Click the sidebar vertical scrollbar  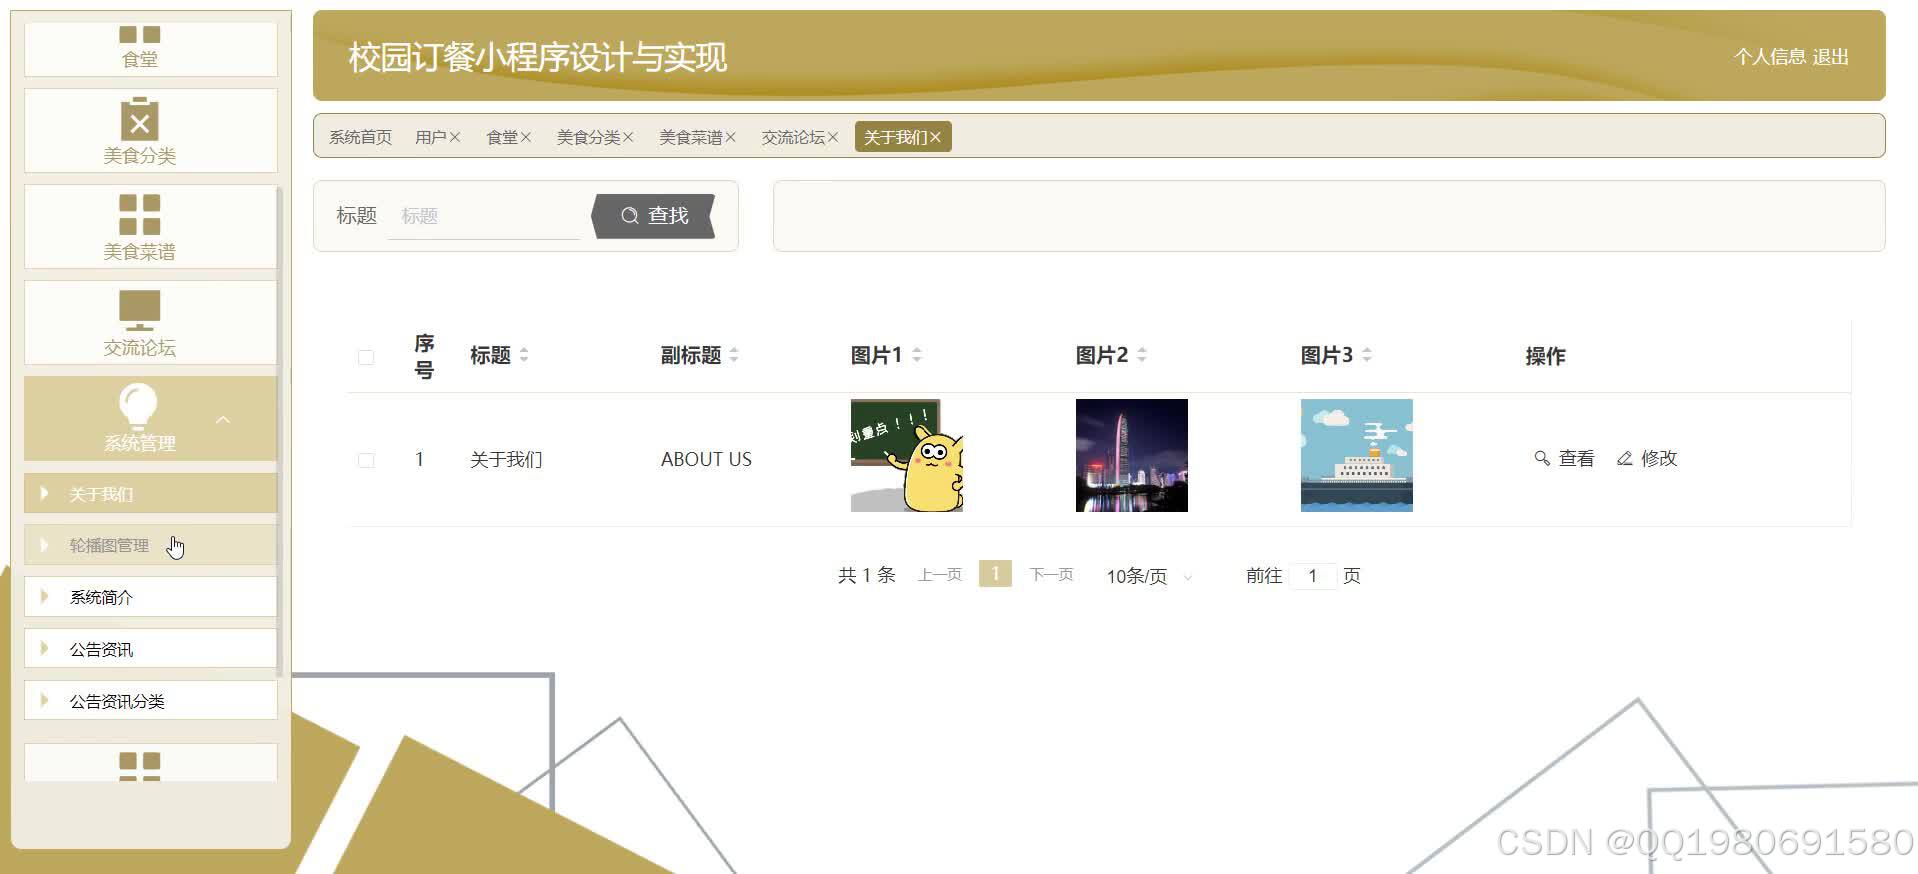(x=280, y=430)
